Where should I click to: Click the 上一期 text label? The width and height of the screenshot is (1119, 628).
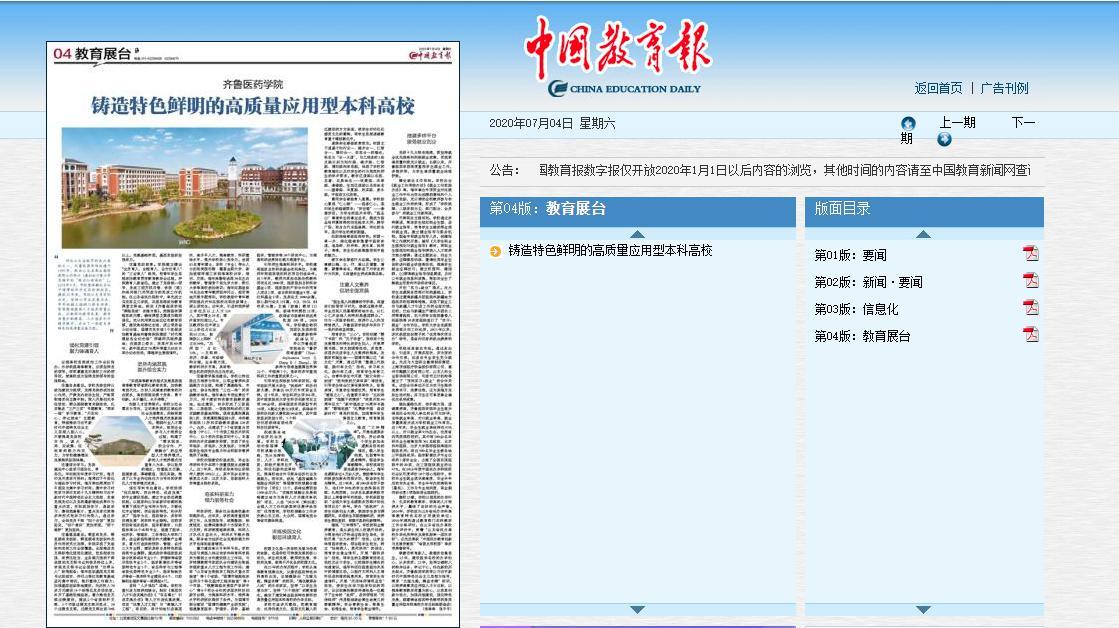click(956, 122)
